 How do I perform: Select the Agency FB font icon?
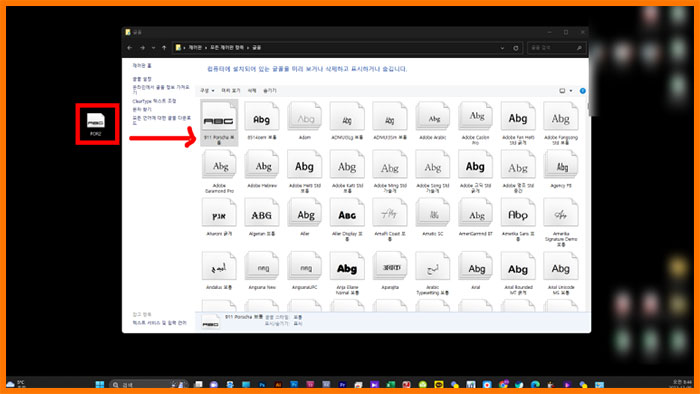pyautogui.click(x=561, y=165)
